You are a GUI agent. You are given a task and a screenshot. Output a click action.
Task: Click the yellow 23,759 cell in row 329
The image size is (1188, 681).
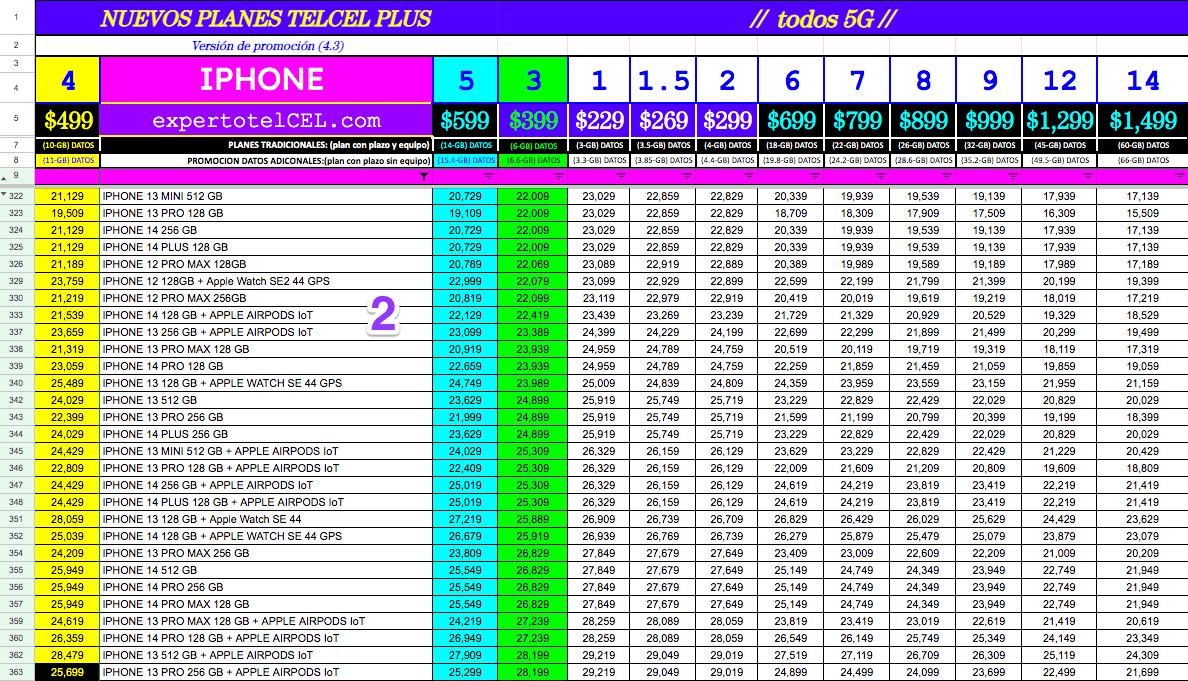point(67,281)
